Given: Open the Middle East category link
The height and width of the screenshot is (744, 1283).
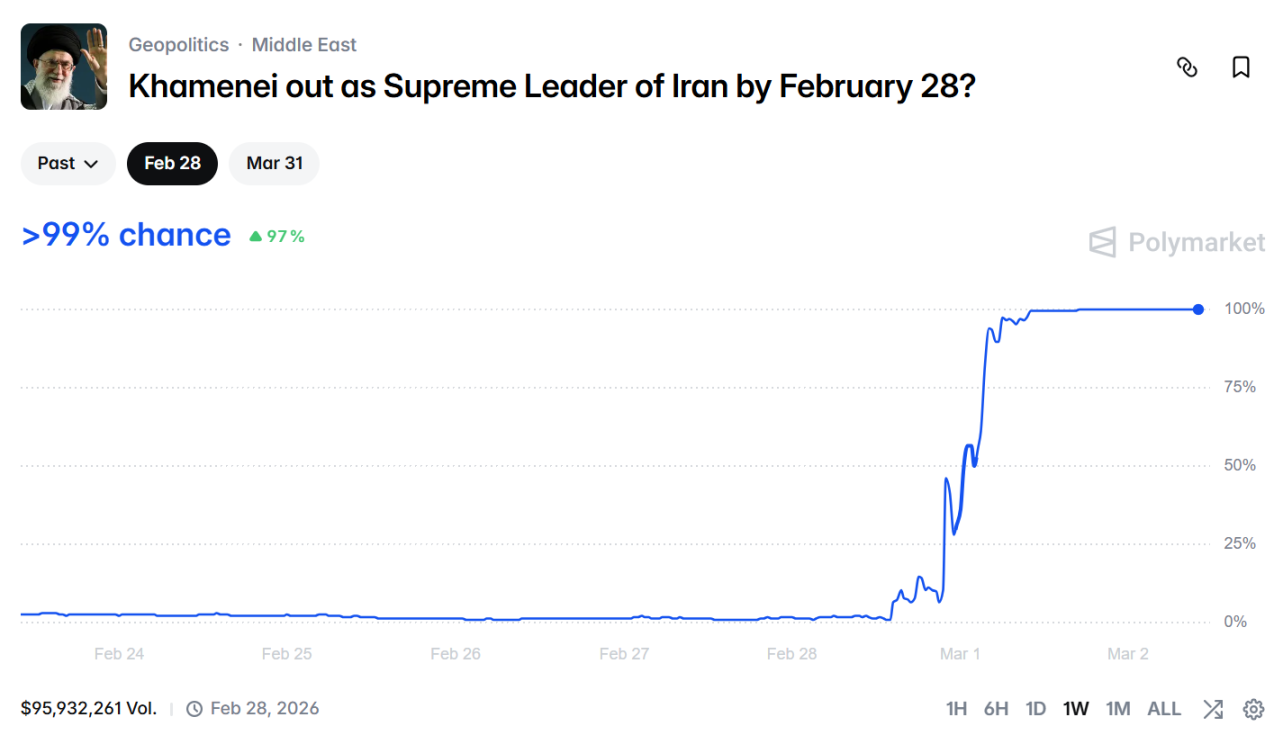Looking at the screenshot, I should tap(304, 45).
